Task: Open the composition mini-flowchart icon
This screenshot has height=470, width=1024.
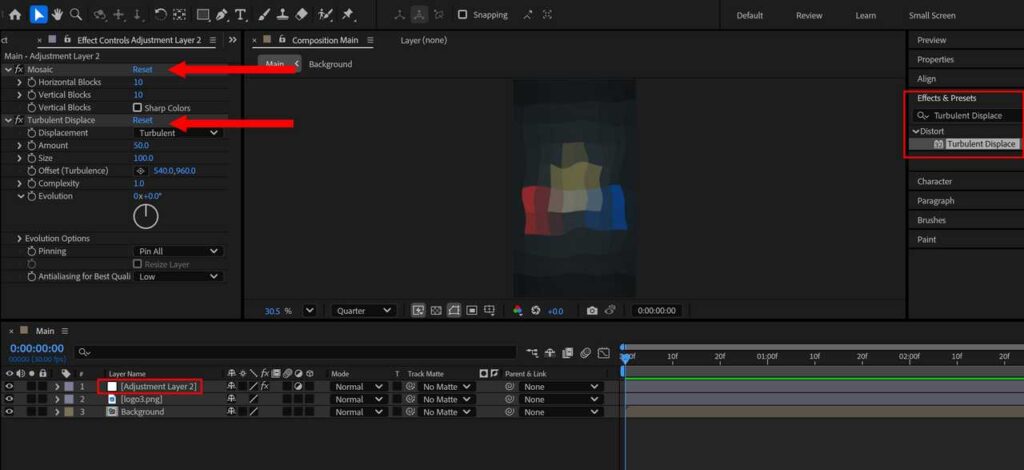Action: [x=532, y=353]
